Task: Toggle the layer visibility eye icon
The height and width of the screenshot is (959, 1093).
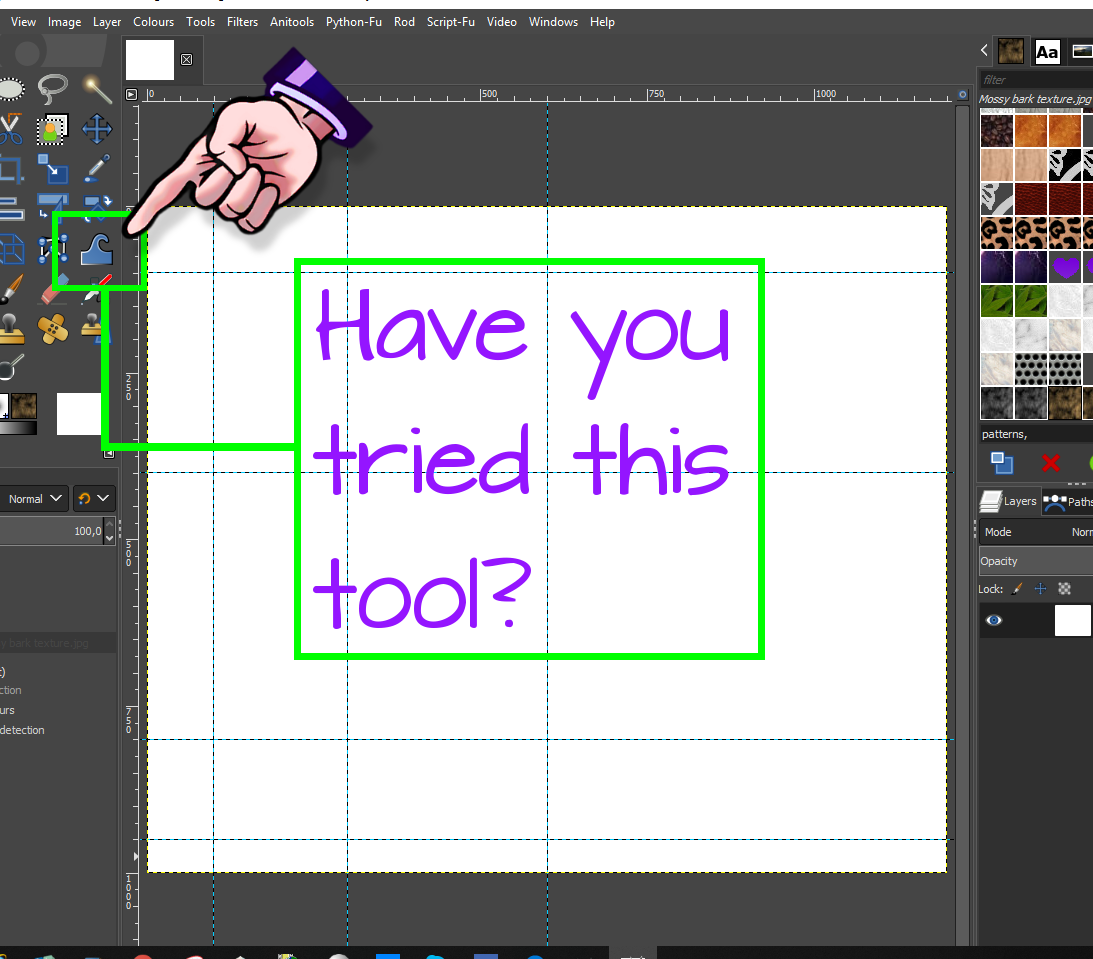Action: (x=994, y=620)
